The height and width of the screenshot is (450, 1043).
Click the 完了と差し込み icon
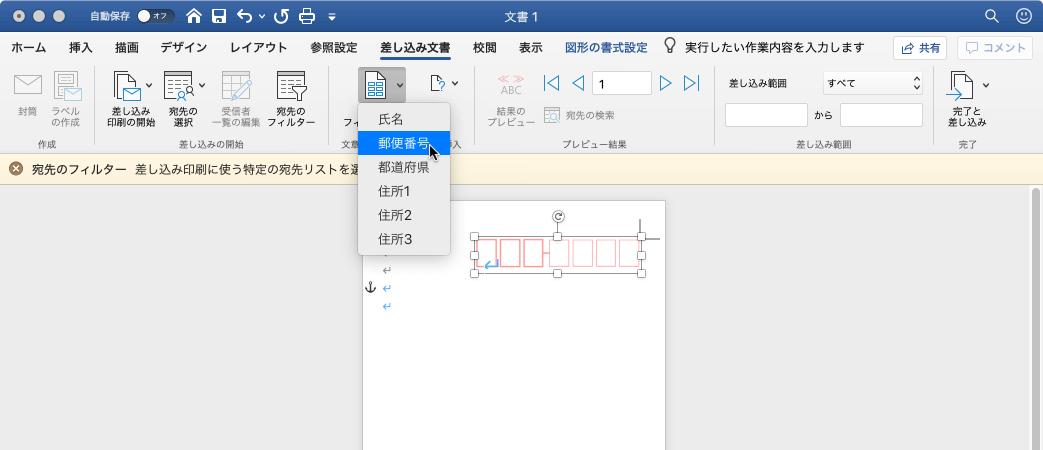coord(961,86)
